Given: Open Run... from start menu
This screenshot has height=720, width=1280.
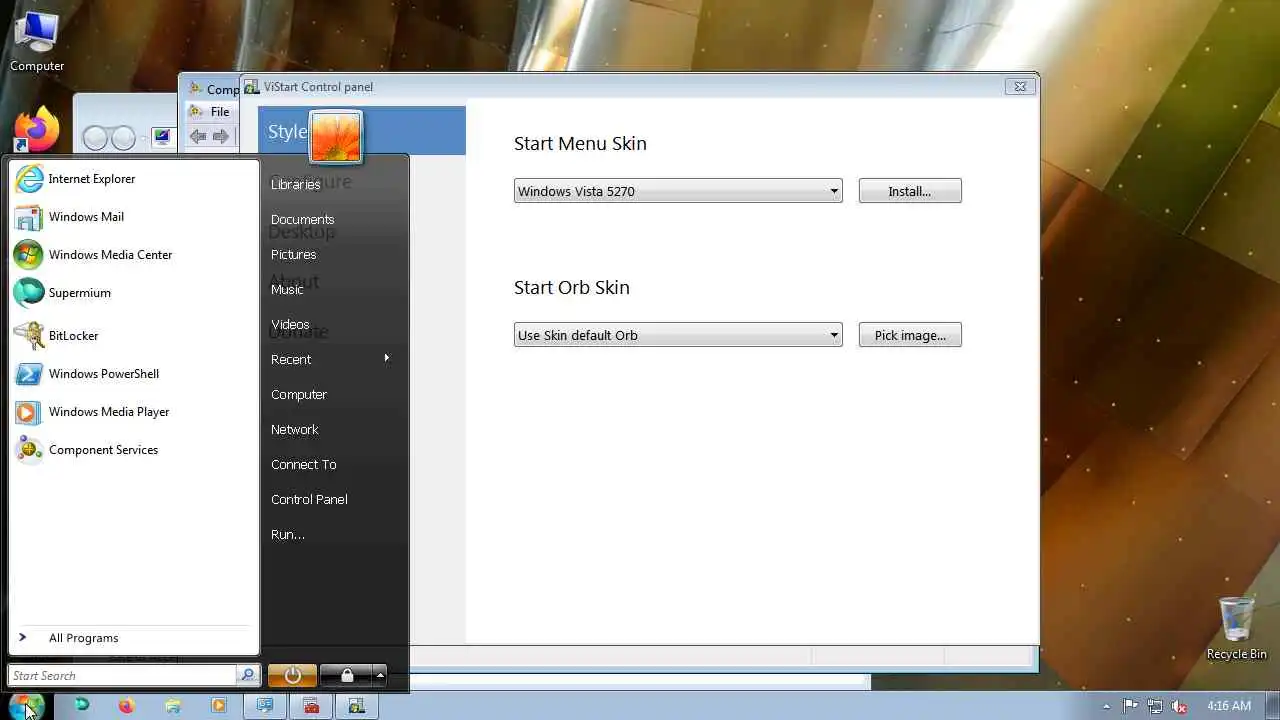Looking at the screenshot, I should 287,535.
